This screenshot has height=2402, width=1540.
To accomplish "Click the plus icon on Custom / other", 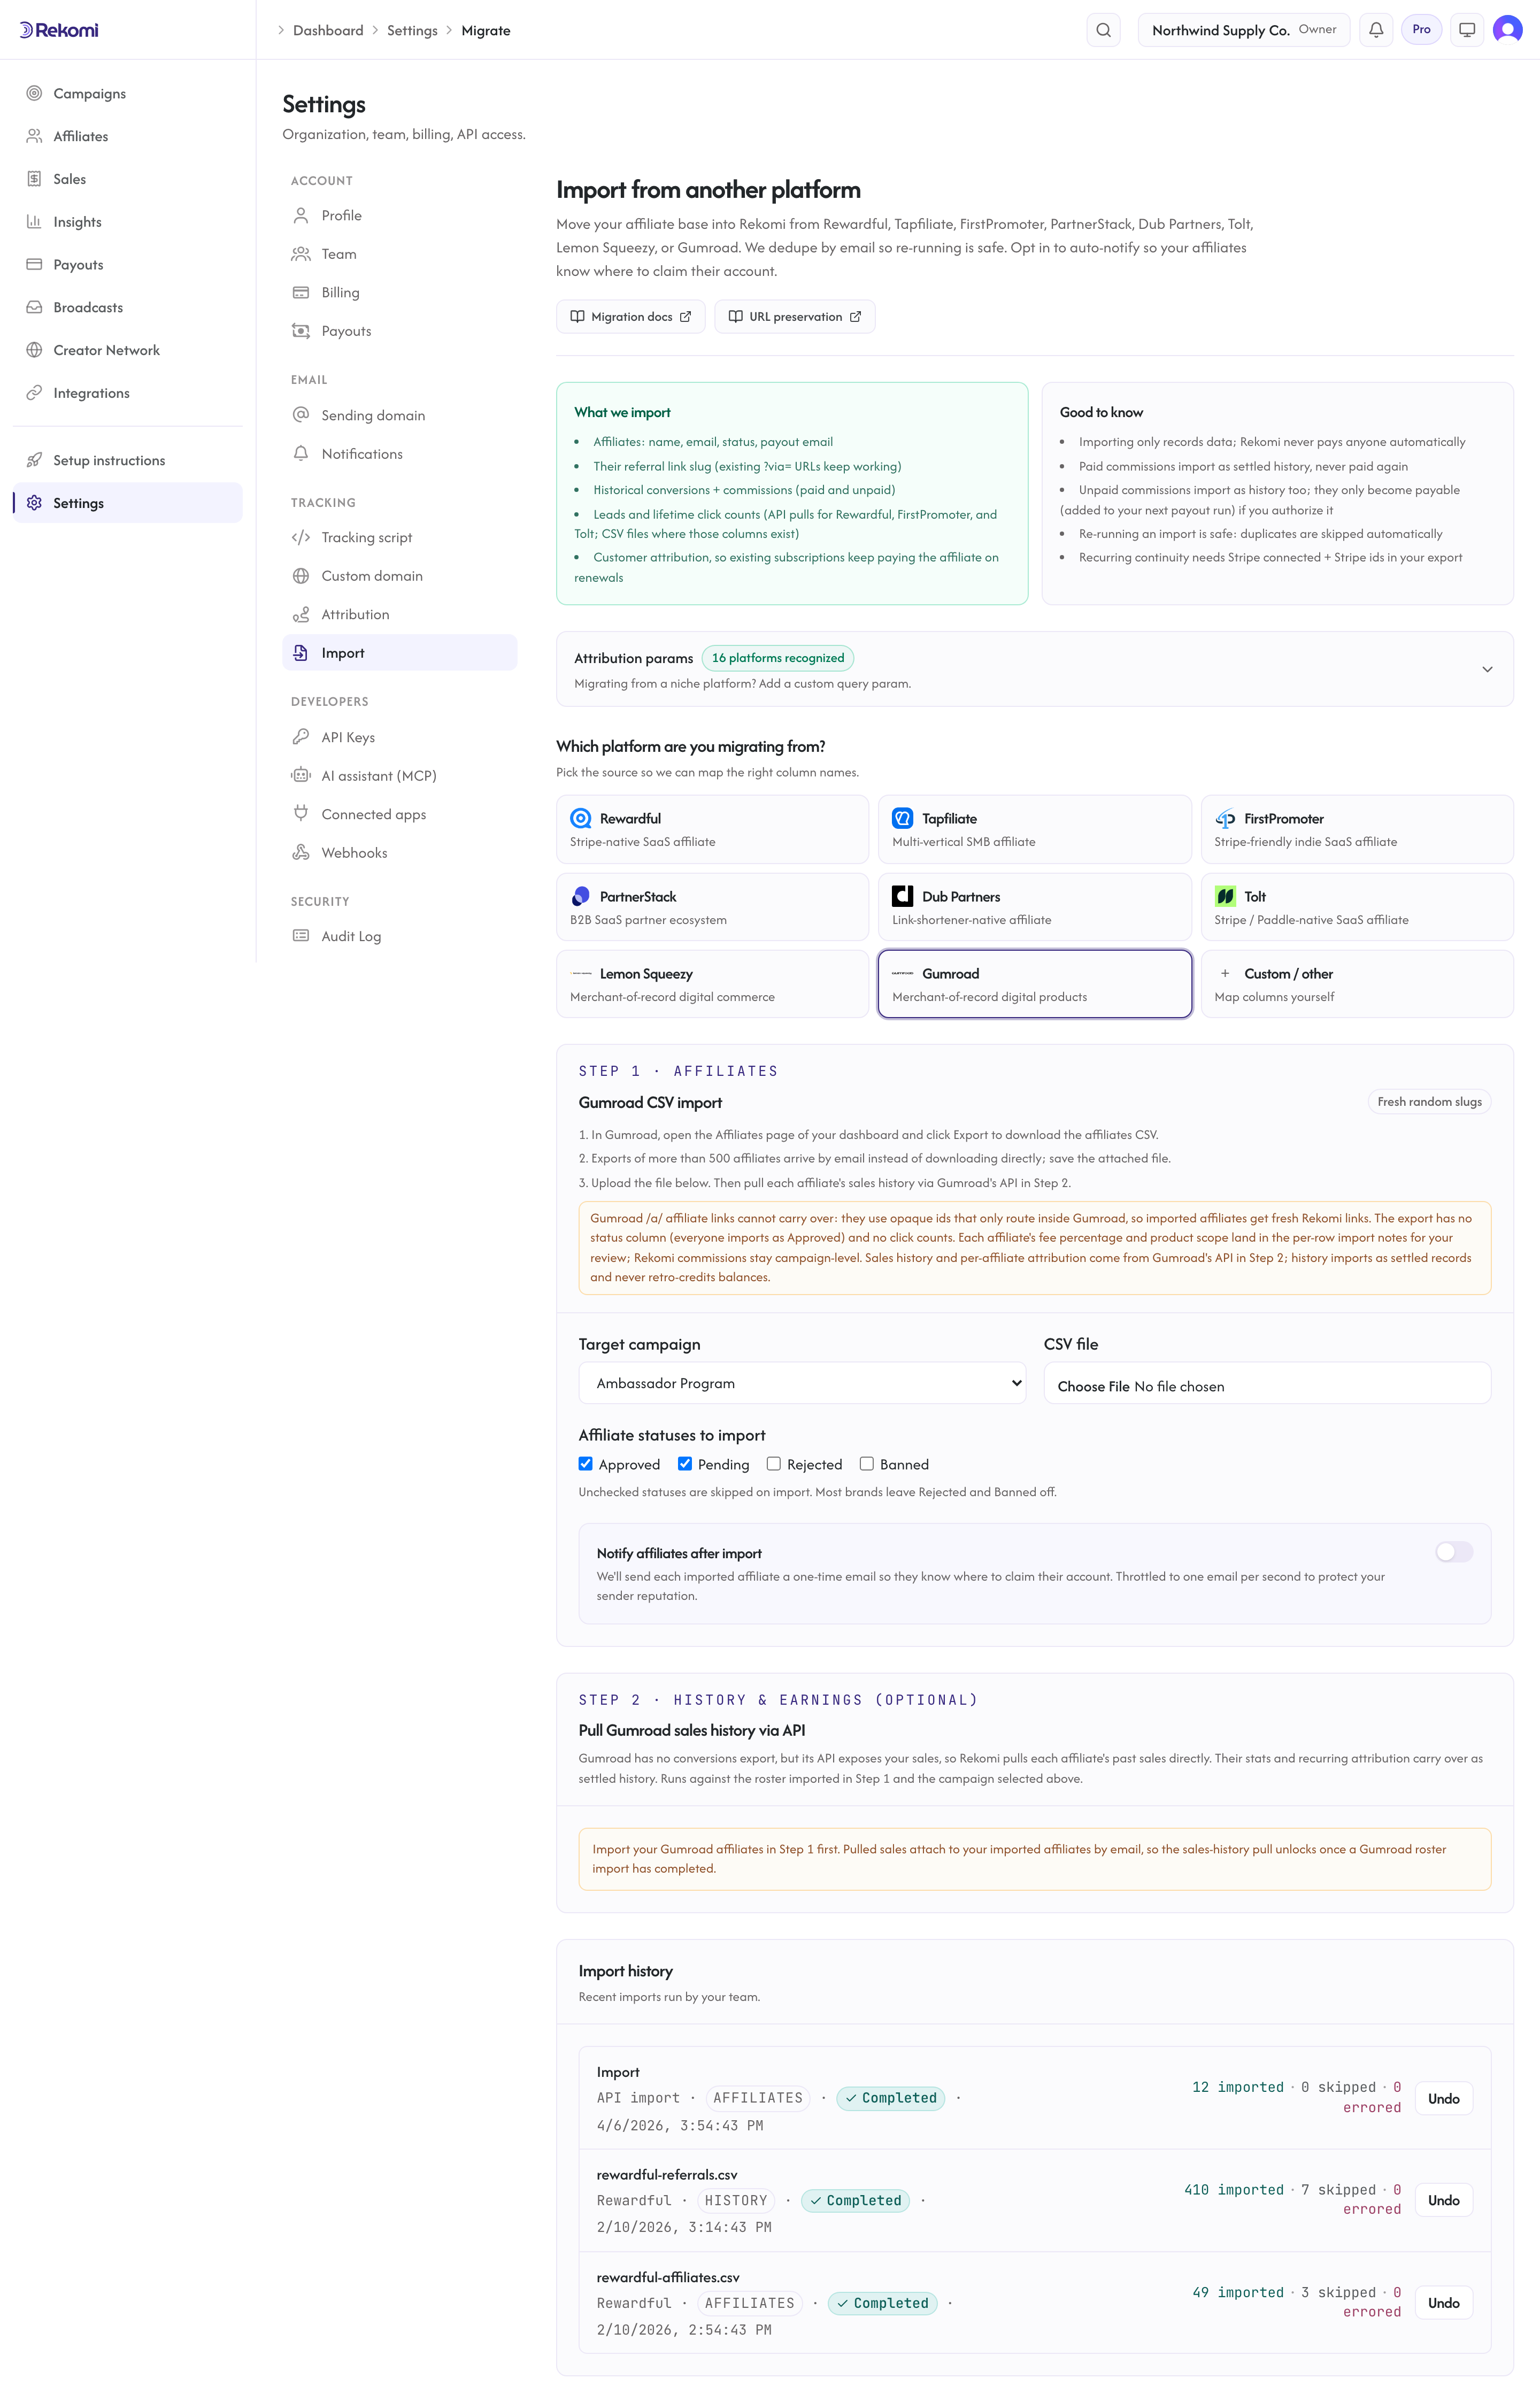I will pyautogui.click(x=1225, y=973).
